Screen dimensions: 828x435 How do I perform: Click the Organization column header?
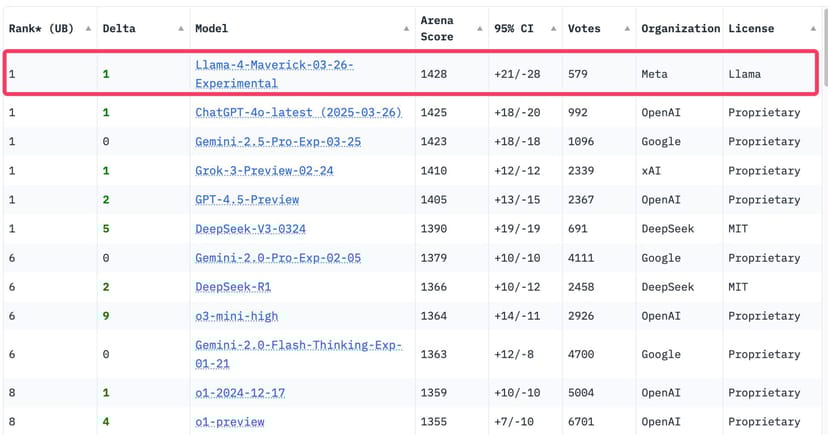pos(680,29)
